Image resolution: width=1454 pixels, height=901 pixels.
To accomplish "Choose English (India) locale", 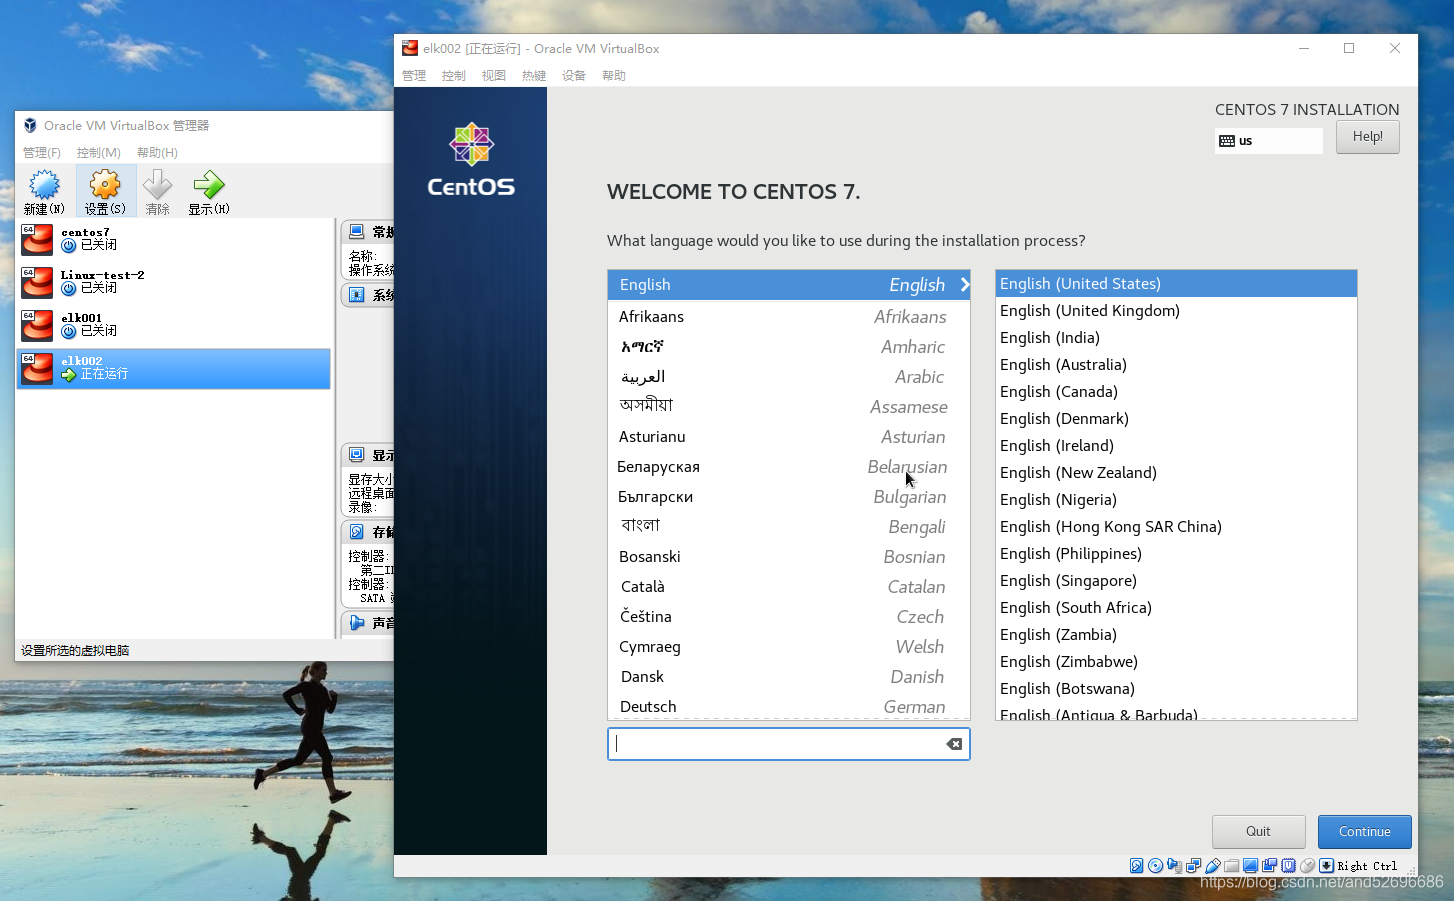I will (1176, 338).
